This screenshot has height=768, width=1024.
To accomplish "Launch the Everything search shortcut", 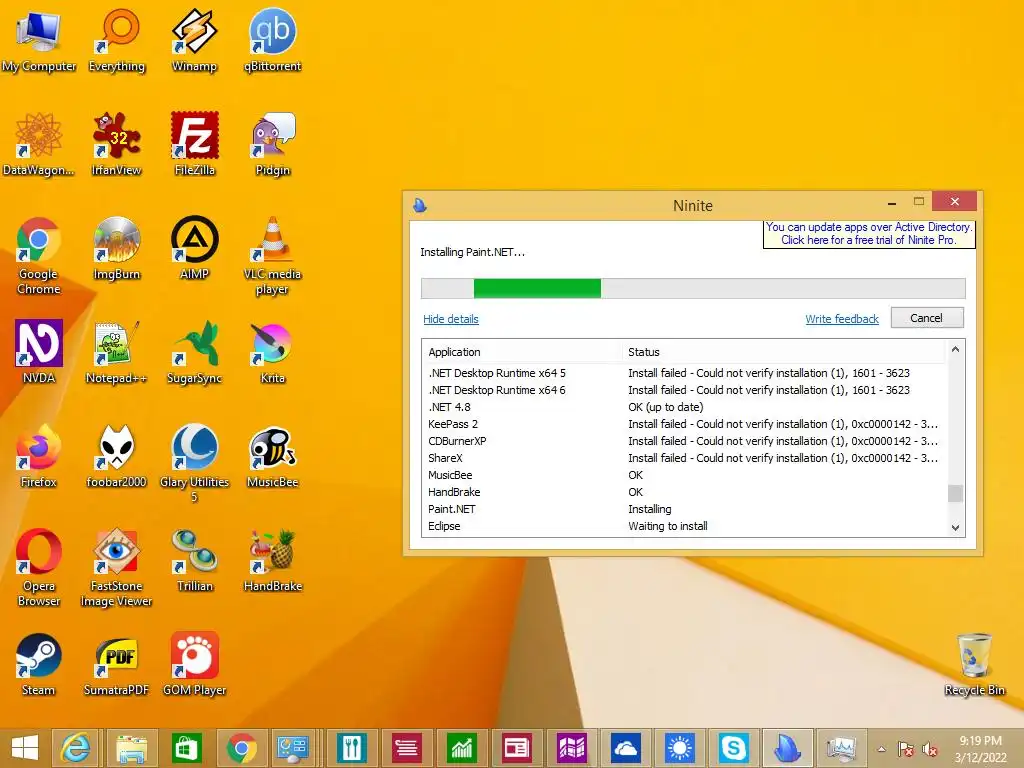I will 117,39.
